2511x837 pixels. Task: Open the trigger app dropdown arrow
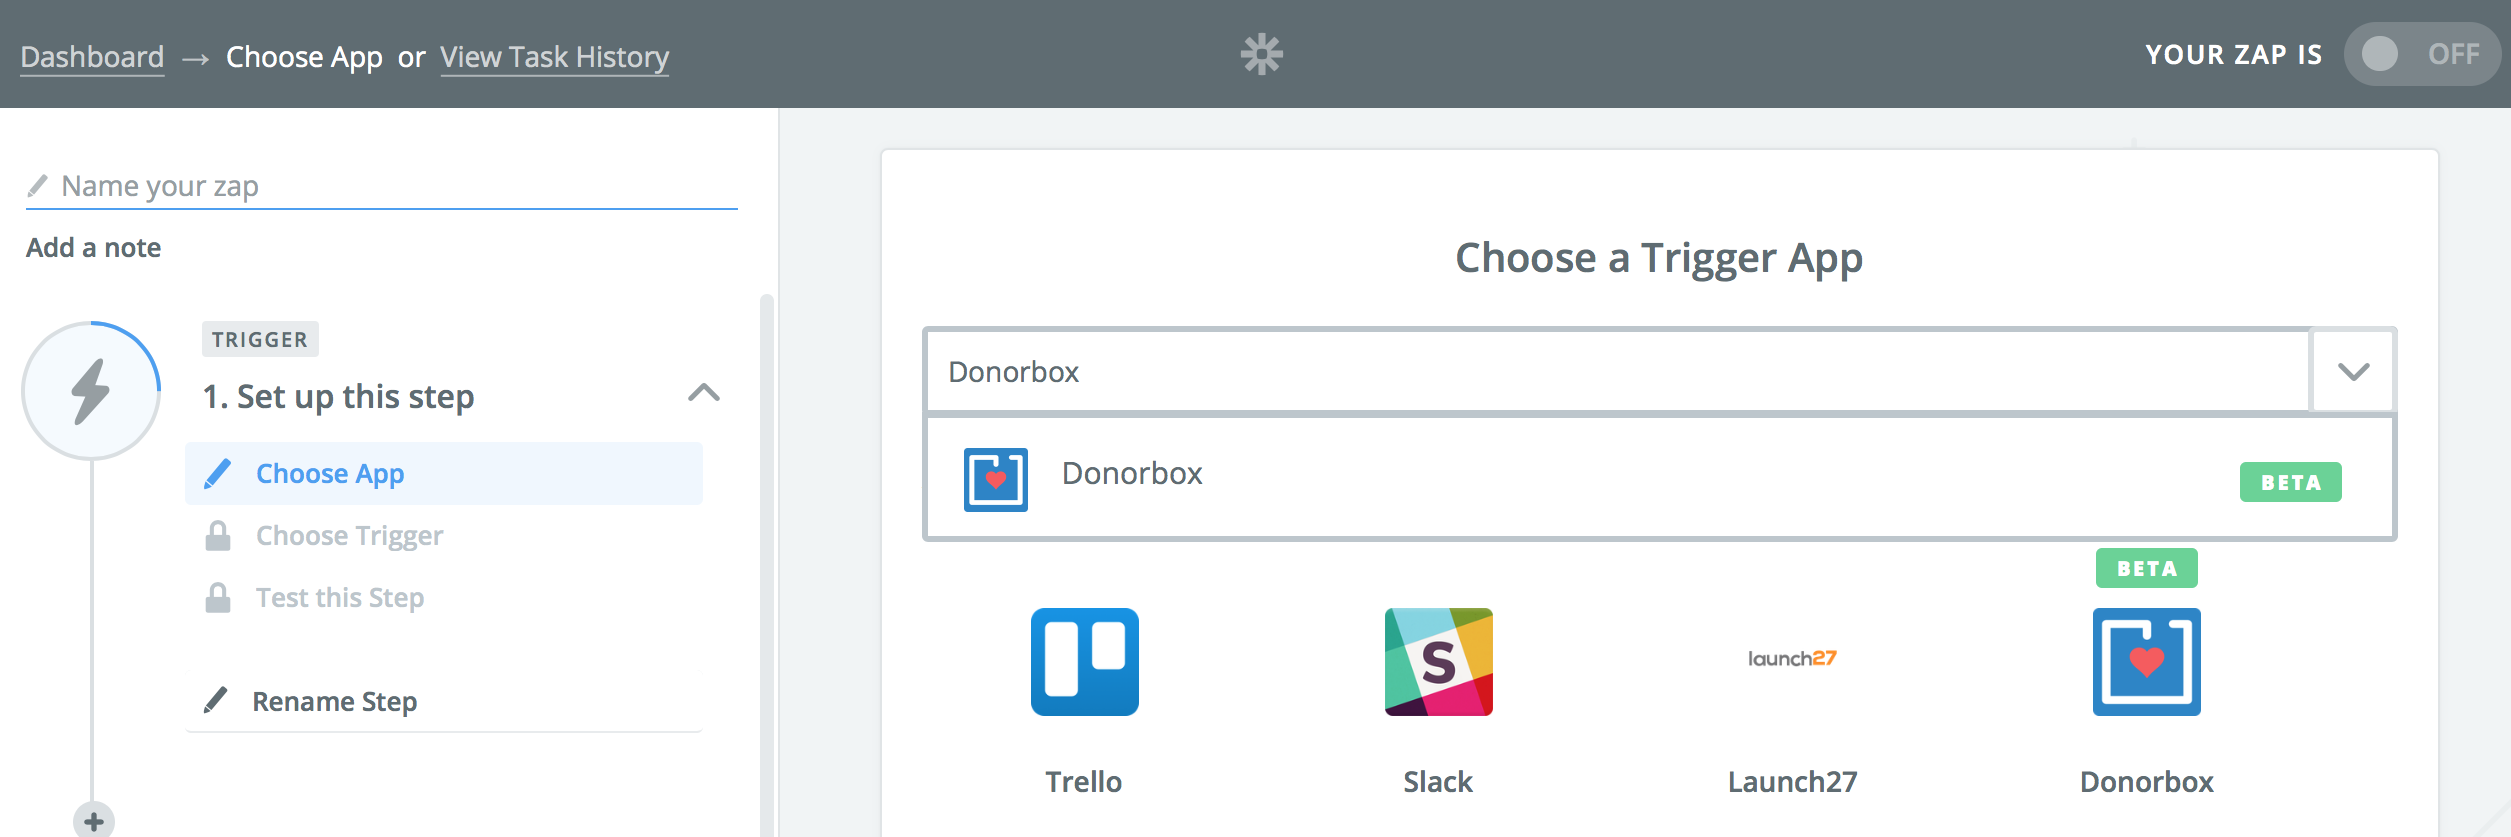click(2353, 372)
